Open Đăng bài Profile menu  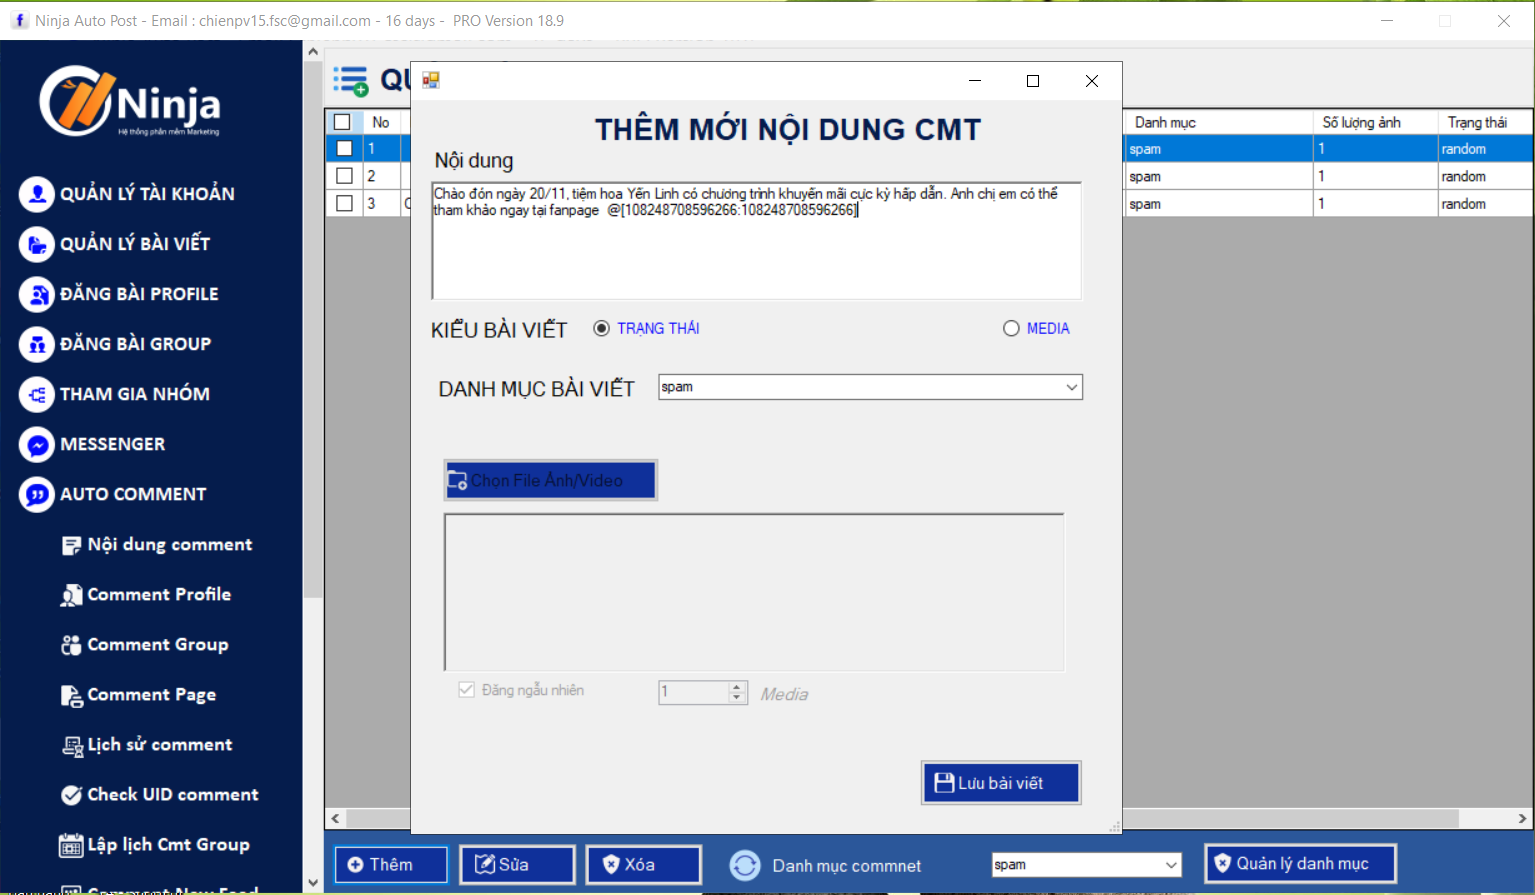click(x=139, y=294)
